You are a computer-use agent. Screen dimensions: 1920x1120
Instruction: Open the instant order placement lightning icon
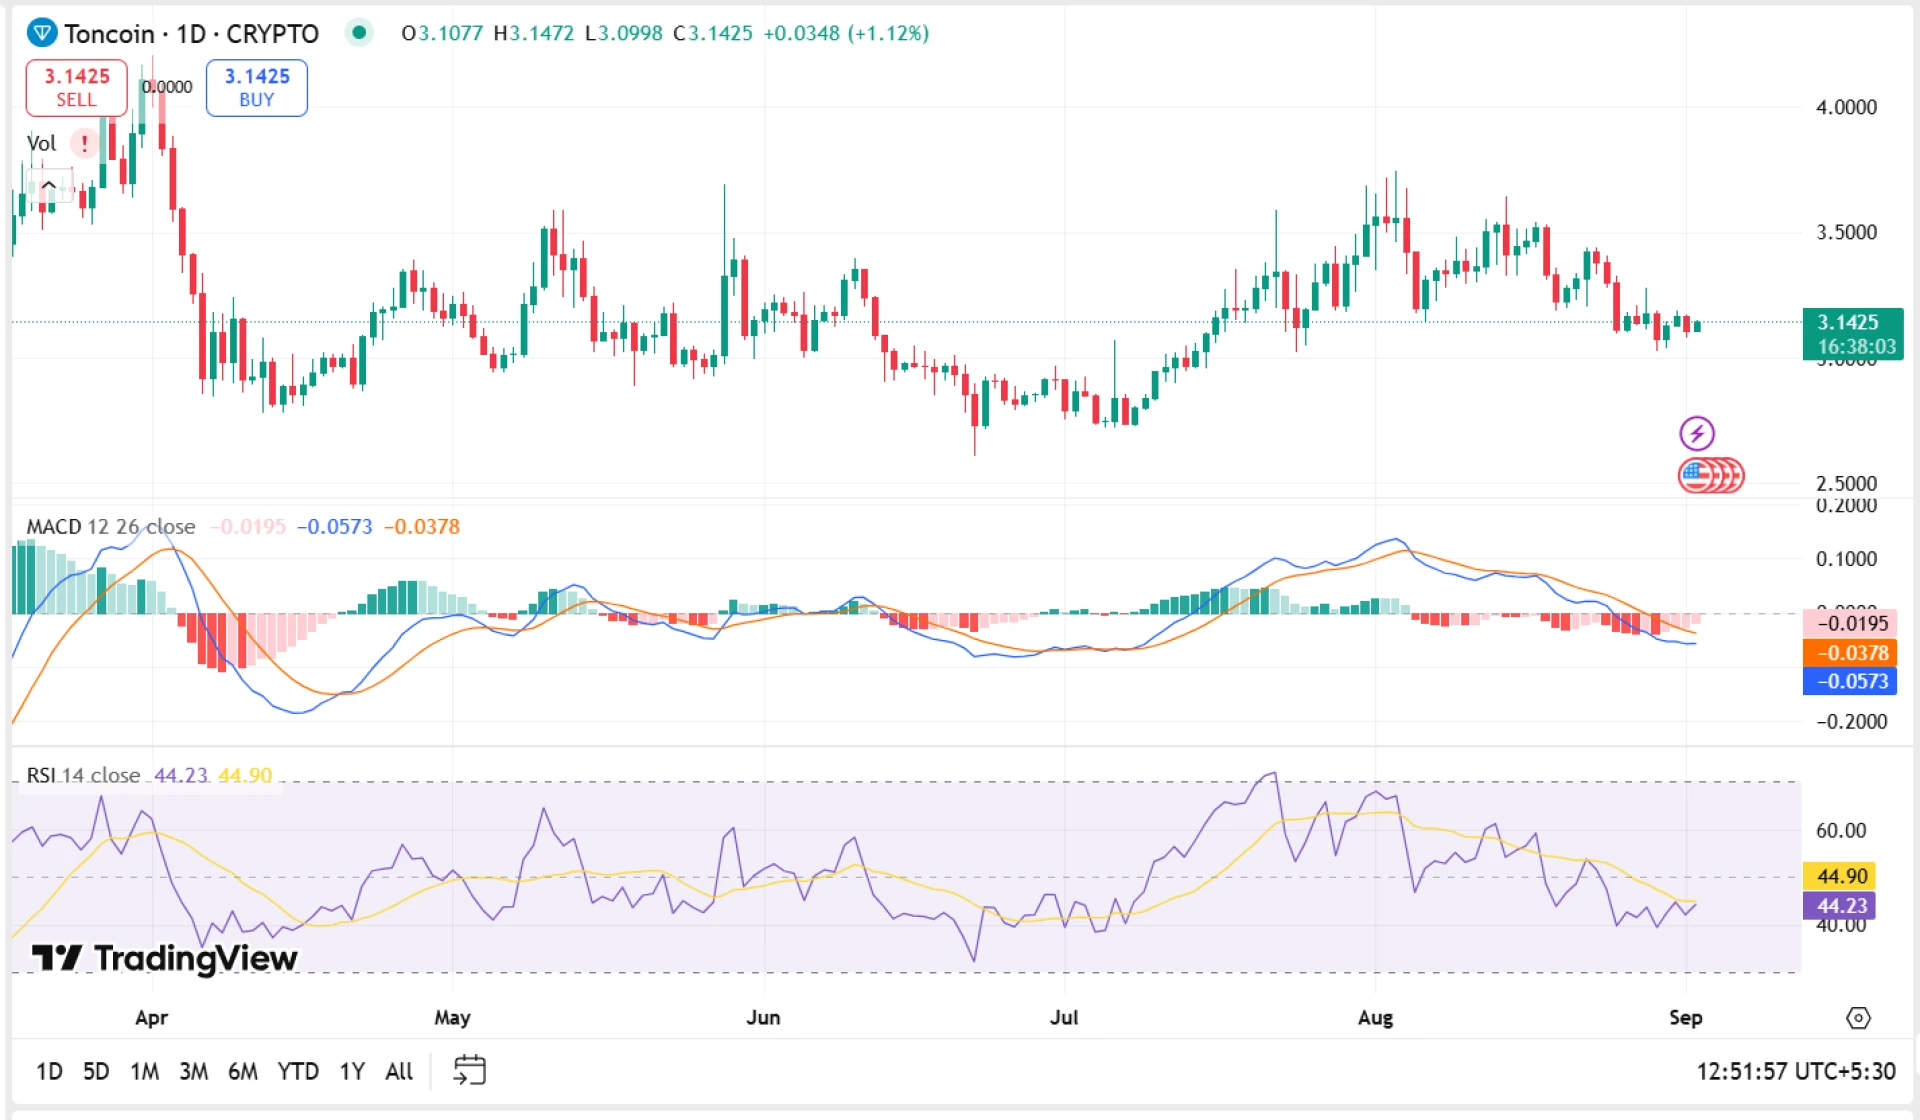1697,432
